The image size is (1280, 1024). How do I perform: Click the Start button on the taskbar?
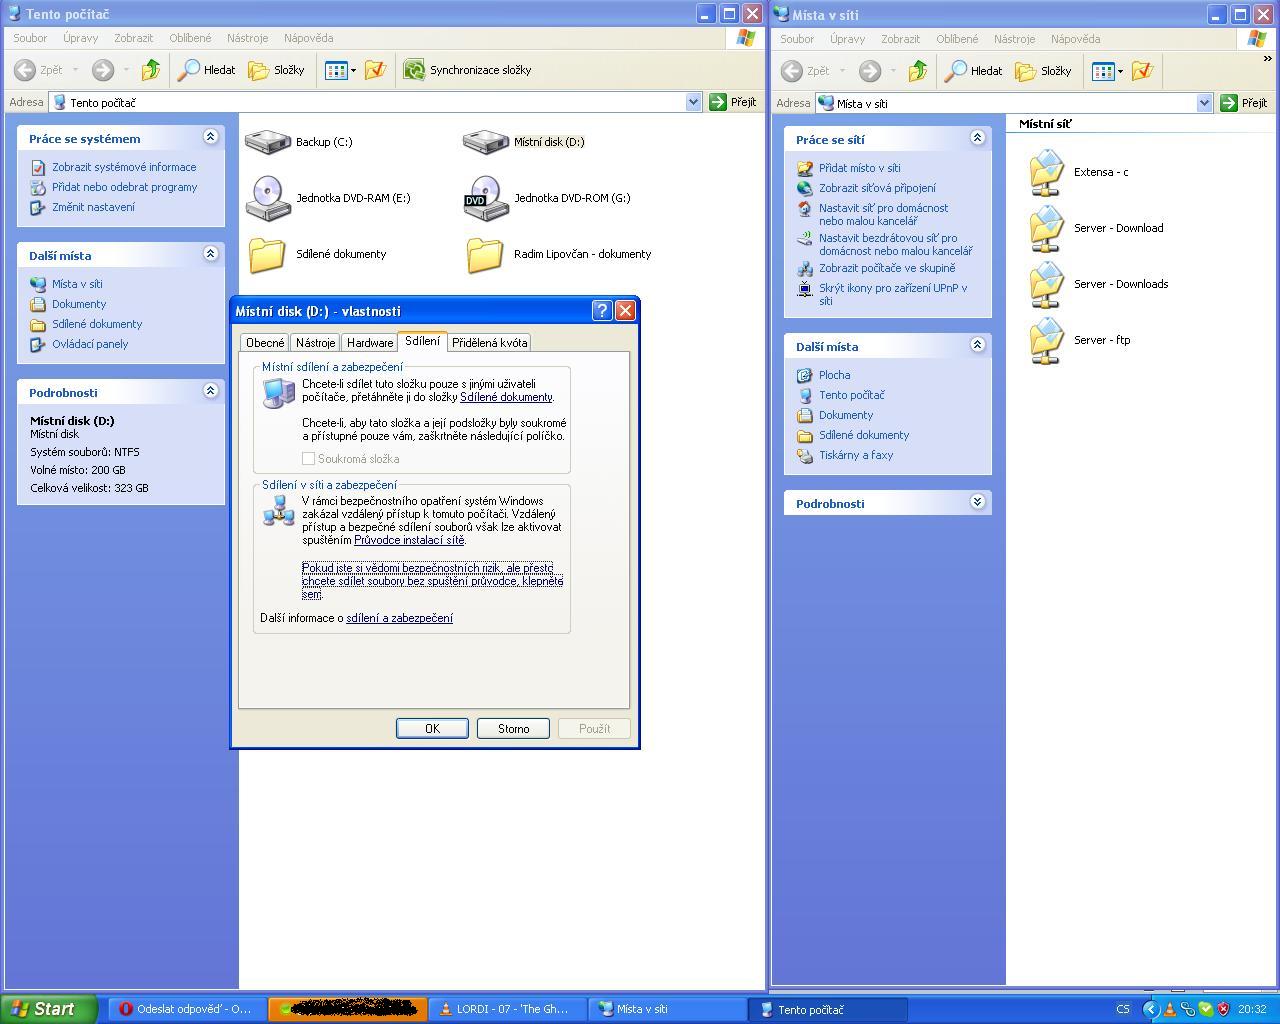(x=48, y=1009)
